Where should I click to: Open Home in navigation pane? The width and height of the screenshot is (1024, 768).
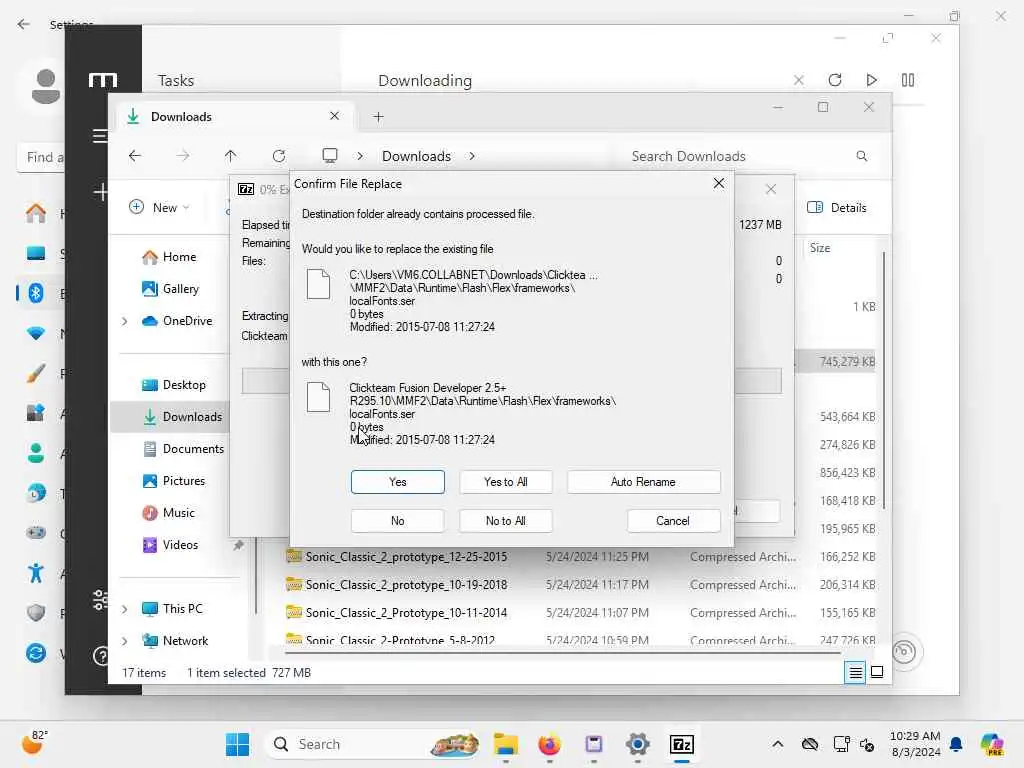point(169,257)
